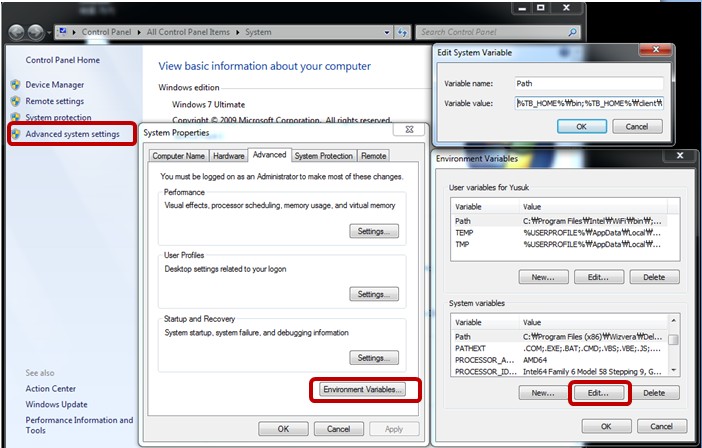Click the Environment Variables button
This screenshot has height=448, width=702.
click(362, 389)
